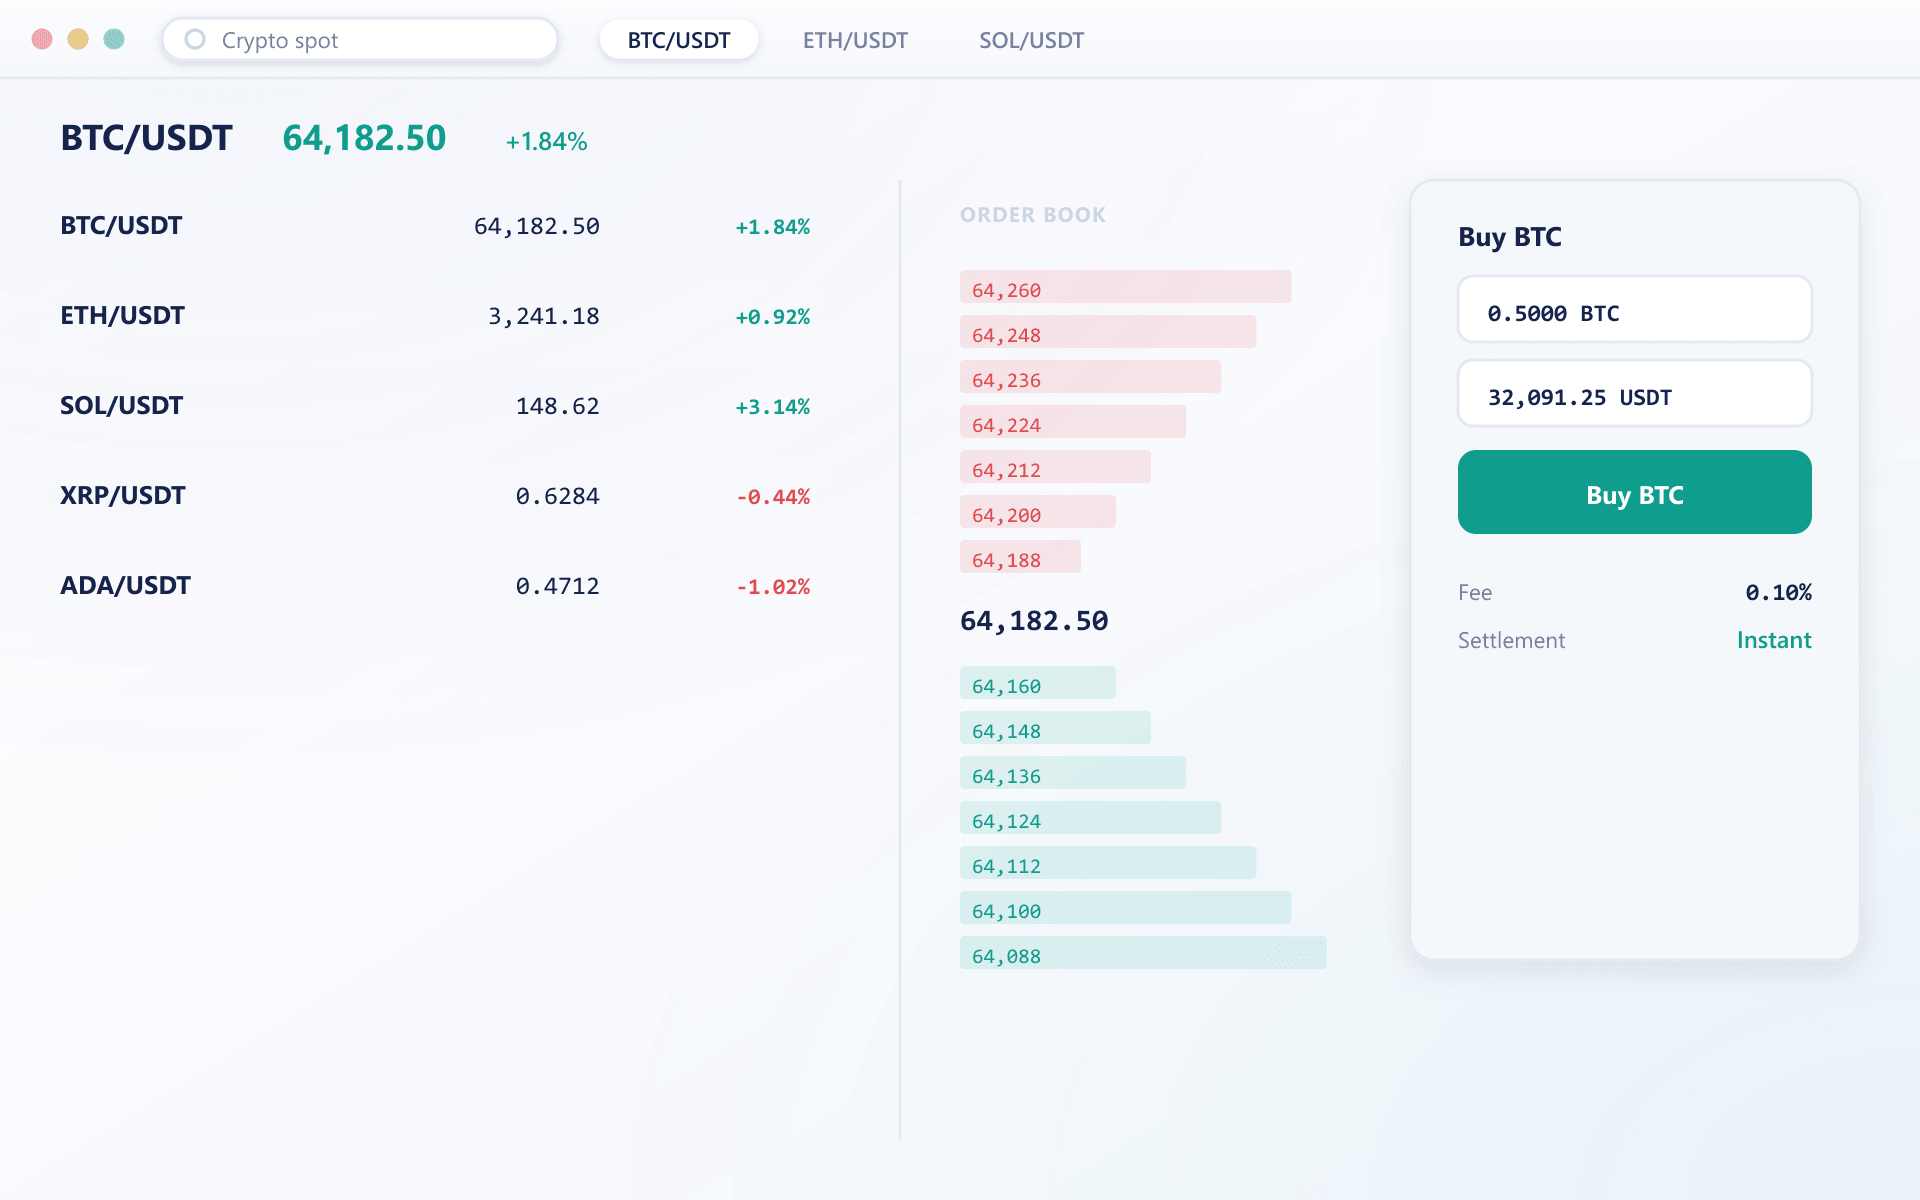Click the 64,182.50 mid price in order book

[x=1034, y=621]
